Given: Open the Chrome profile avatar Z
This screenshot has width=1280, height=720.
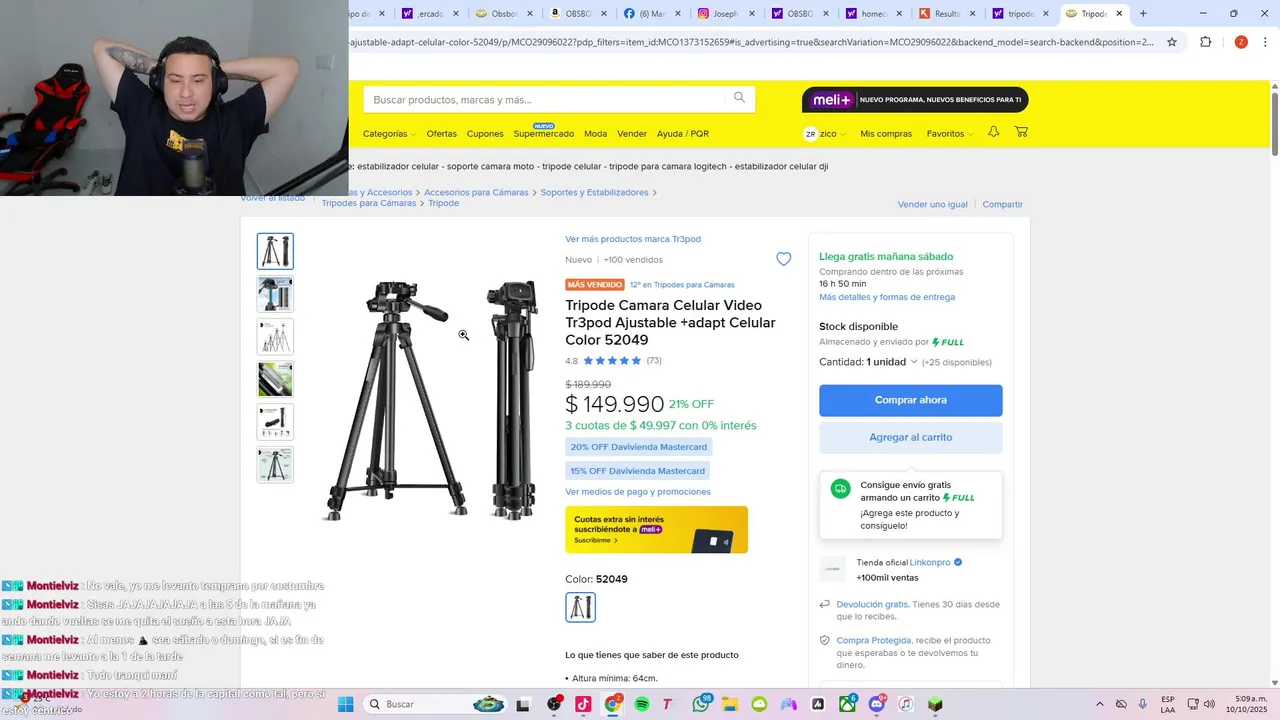Looking at the screenshot, I should pos(1241,42).
